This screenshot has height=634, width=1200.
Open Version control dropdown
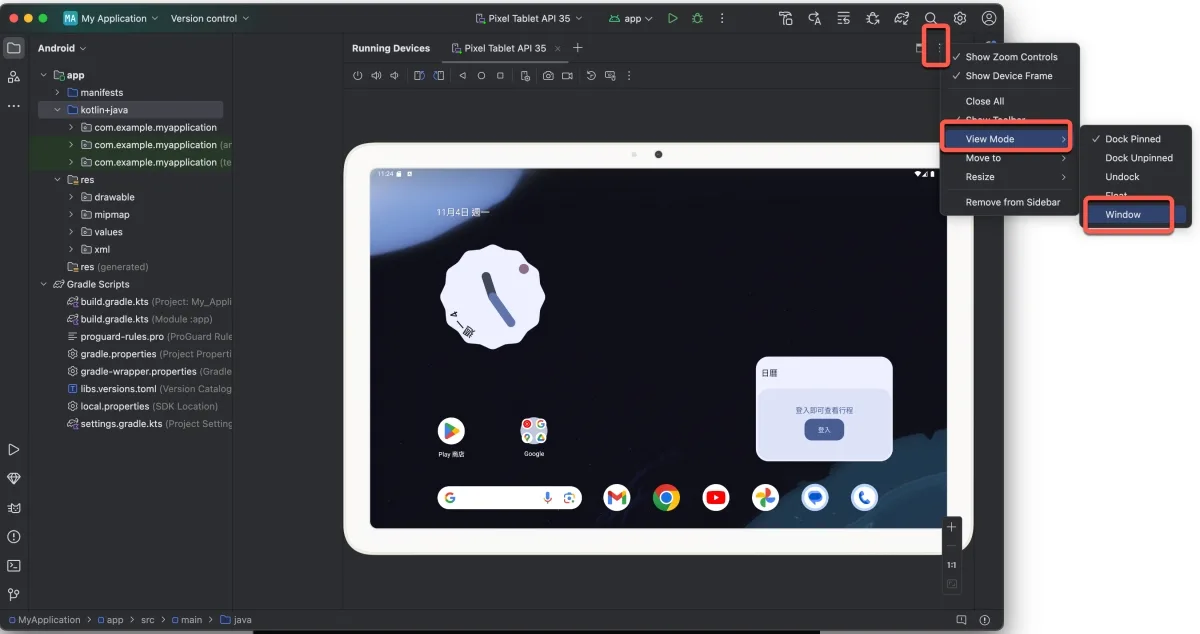click(x=210, y=18)
